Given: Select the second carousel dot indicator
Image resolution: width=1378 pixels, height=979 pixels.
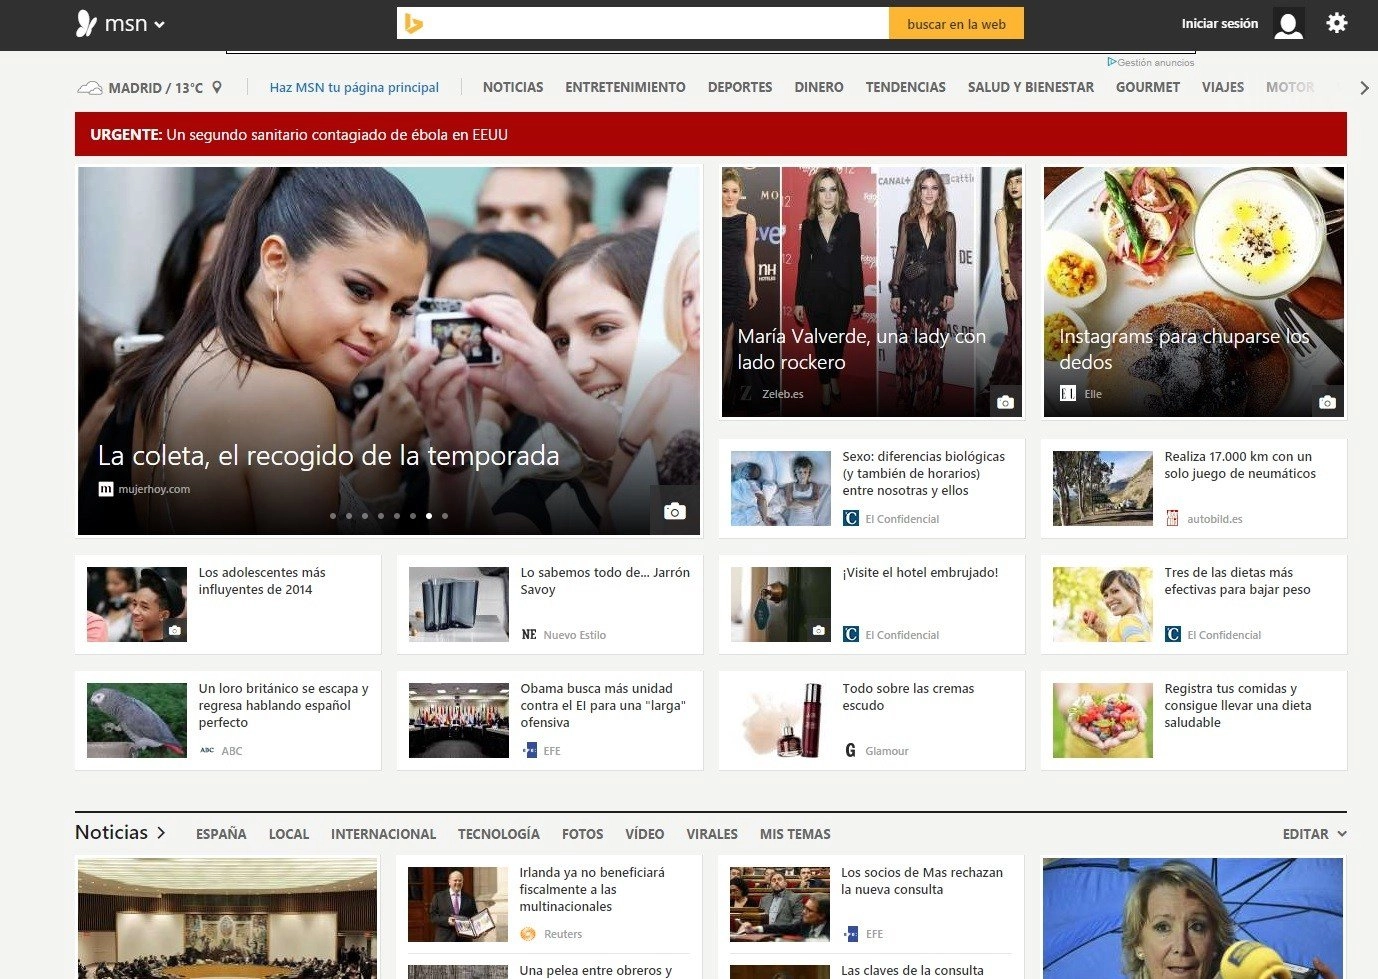Looking at the screenshot, I should click(x=349, y=516).
